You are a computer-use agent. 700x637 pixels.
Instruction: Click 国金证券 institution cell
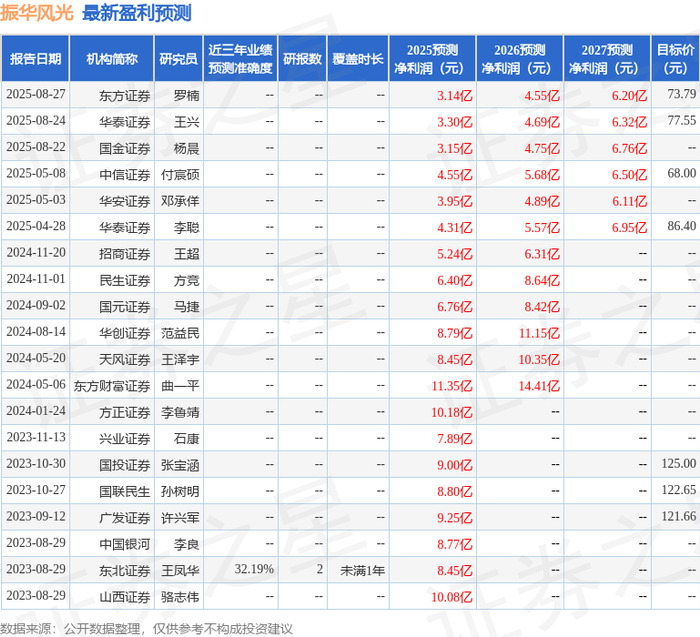[x=125, y=148]
